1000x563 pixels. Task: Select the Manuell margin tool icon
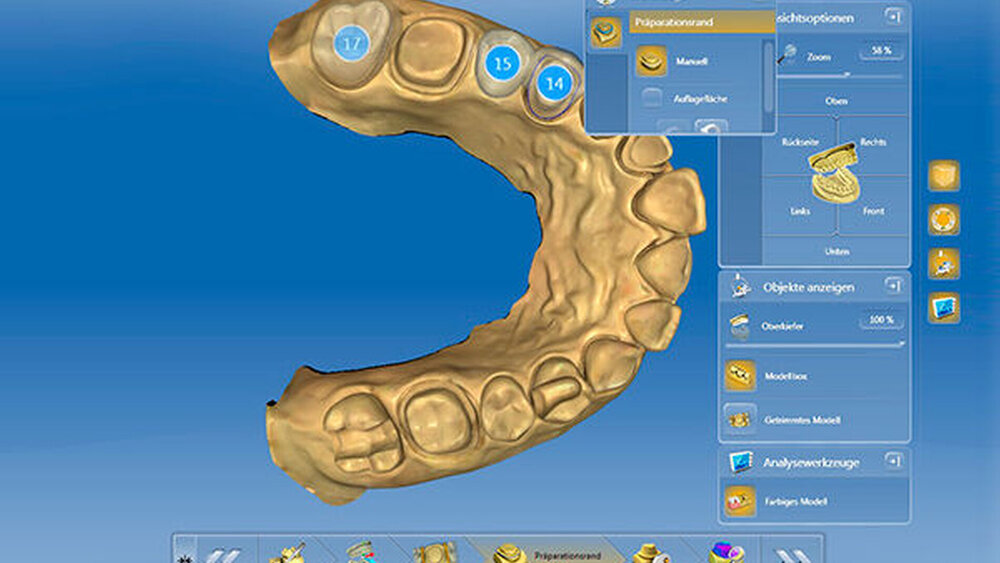651,61
